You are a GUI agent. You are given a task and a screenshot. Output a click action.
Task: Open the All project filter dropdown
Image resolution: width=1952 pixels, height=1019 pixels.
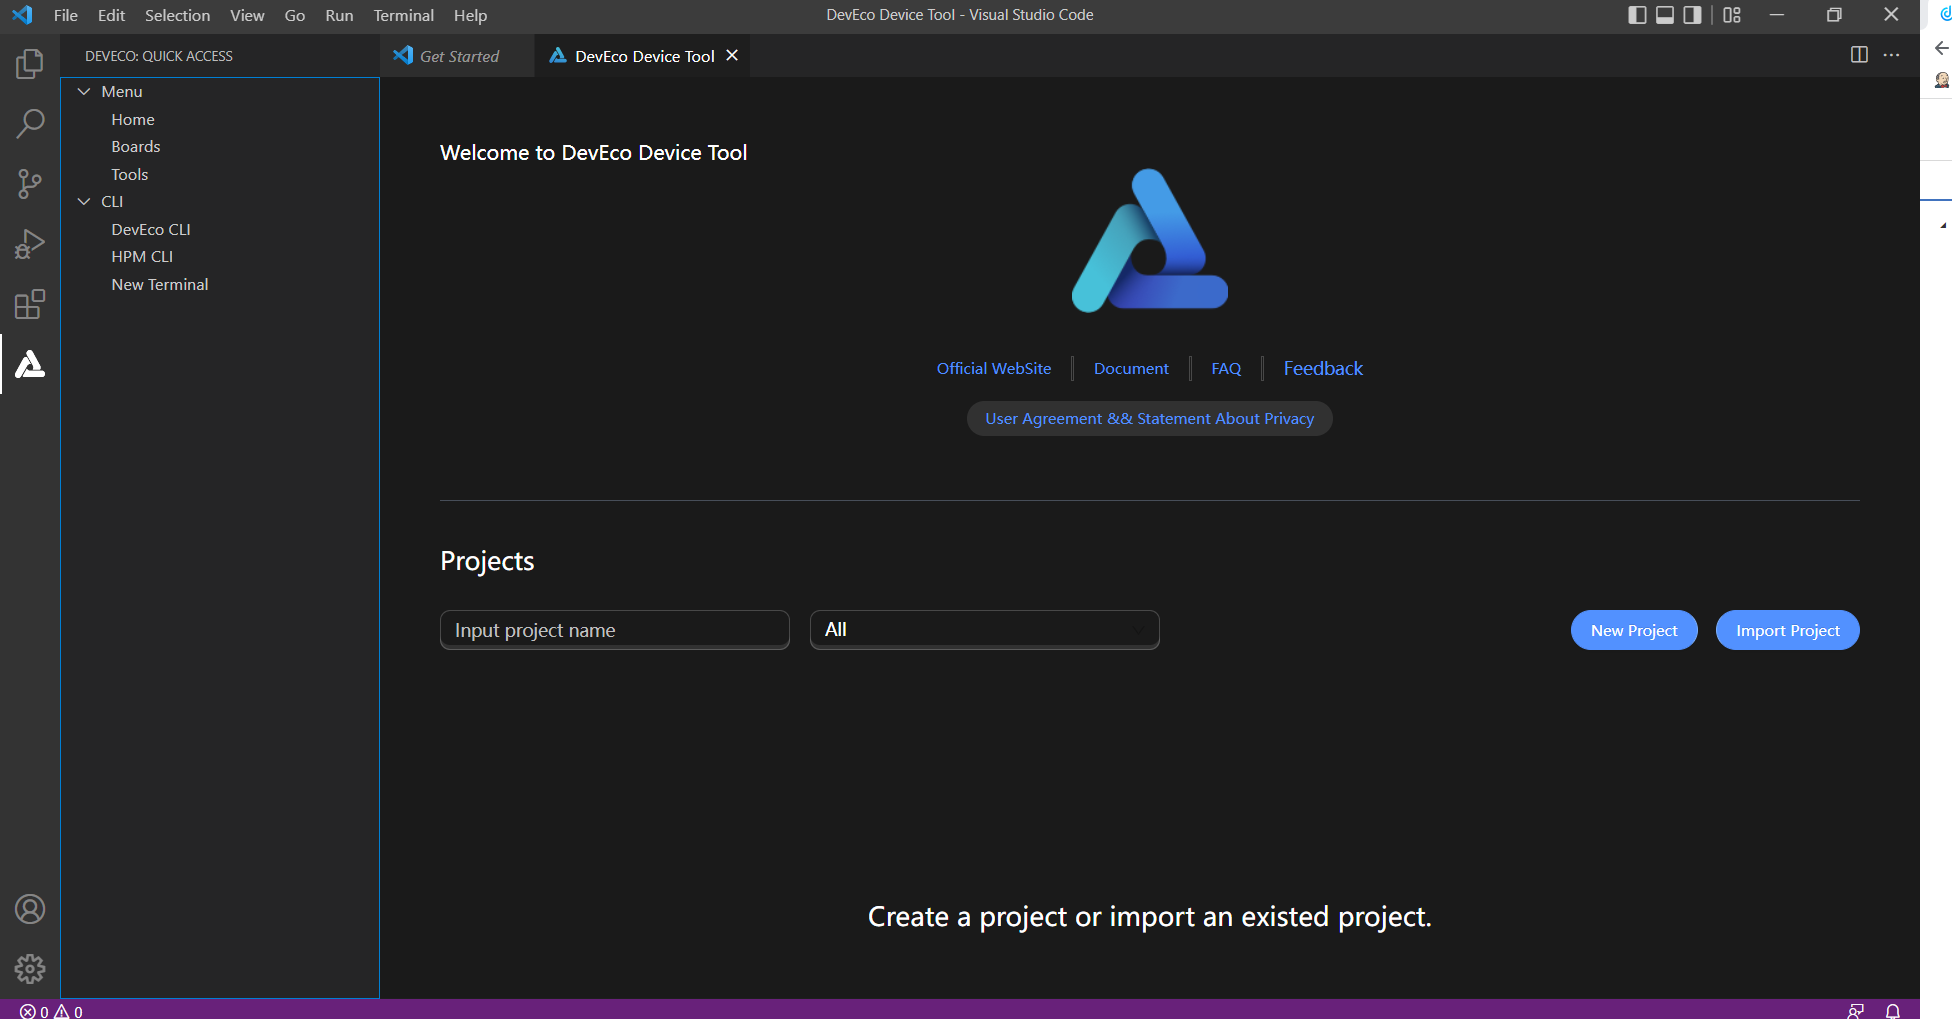click(x=985, y=630)
